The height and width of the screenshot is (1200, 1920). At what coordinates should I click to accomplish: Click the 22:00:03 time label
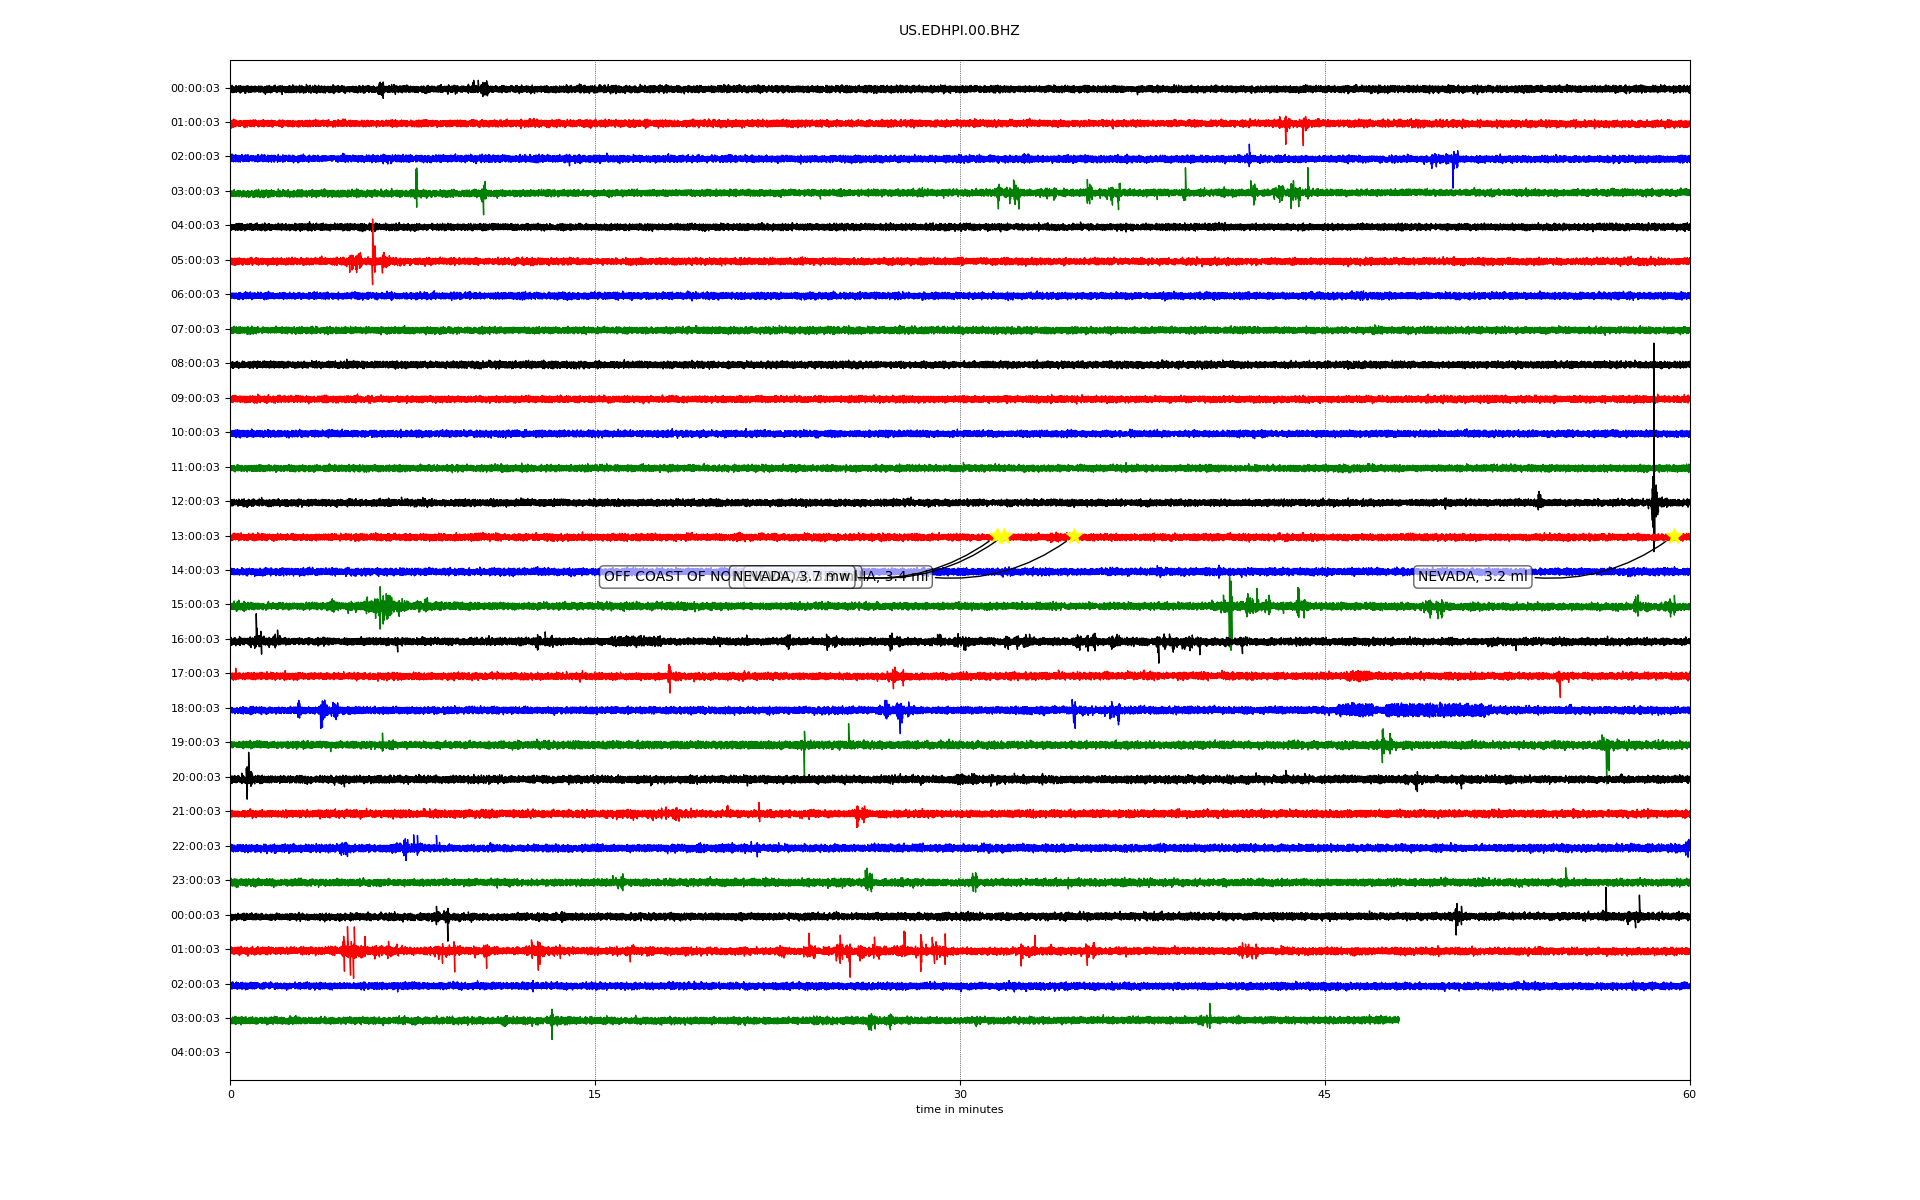coord(195,847)
